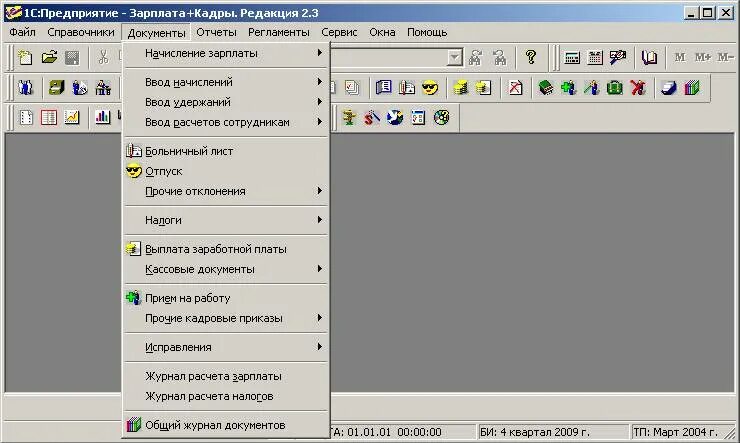
Task: Click the green book toolbar icon
Action: 546,88
